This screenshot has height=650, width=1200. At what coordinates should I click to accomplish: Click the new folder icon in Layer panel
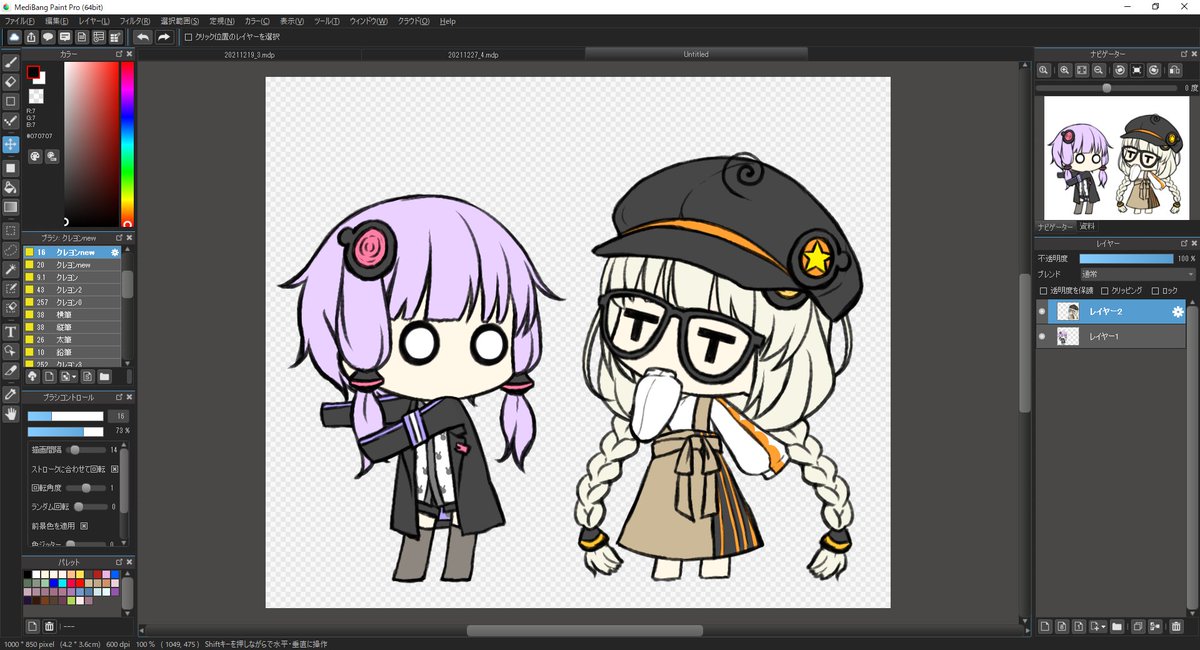pyautogui.click(x=1117, y=627)
